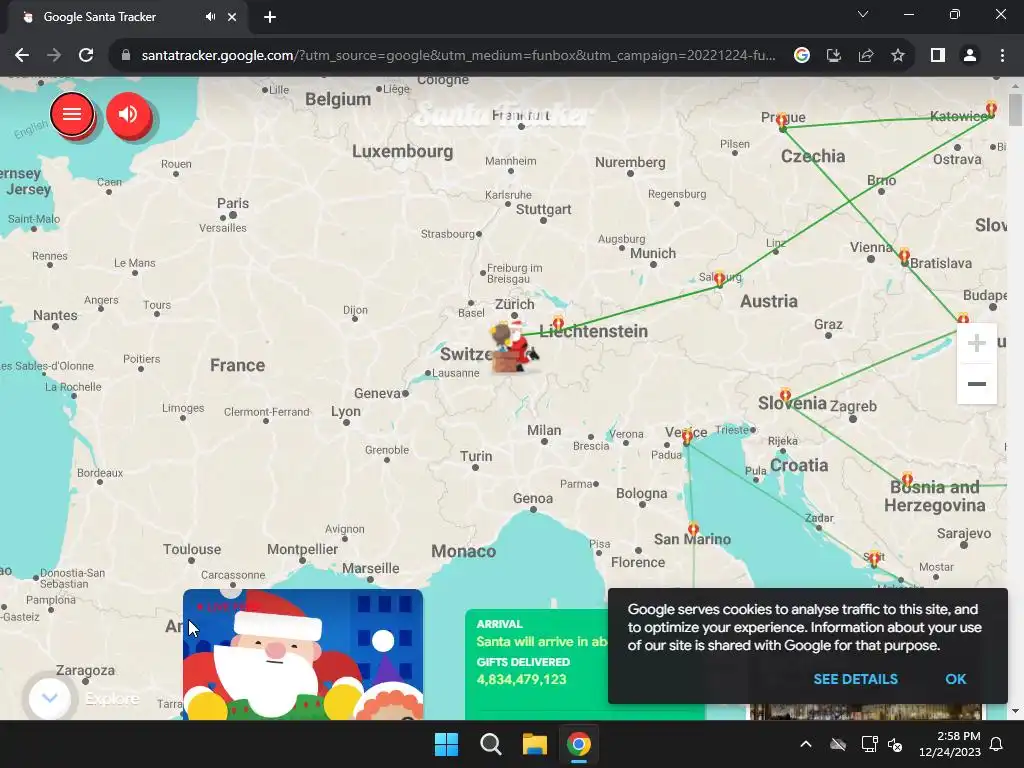Click the gift marker in Slovenia
Viewport: 1024px width, 768px height.
pyautogui.click(x=785, y=396)
